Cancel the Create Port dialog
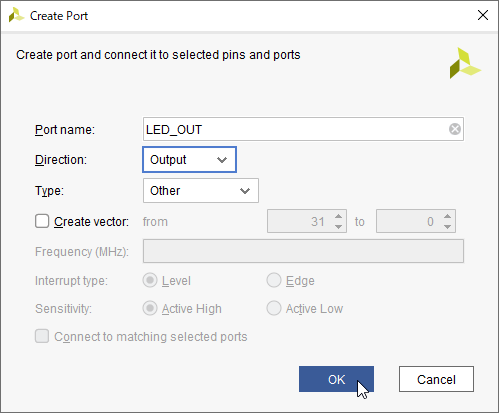The image size is (499, 413). tap(436, 379)
